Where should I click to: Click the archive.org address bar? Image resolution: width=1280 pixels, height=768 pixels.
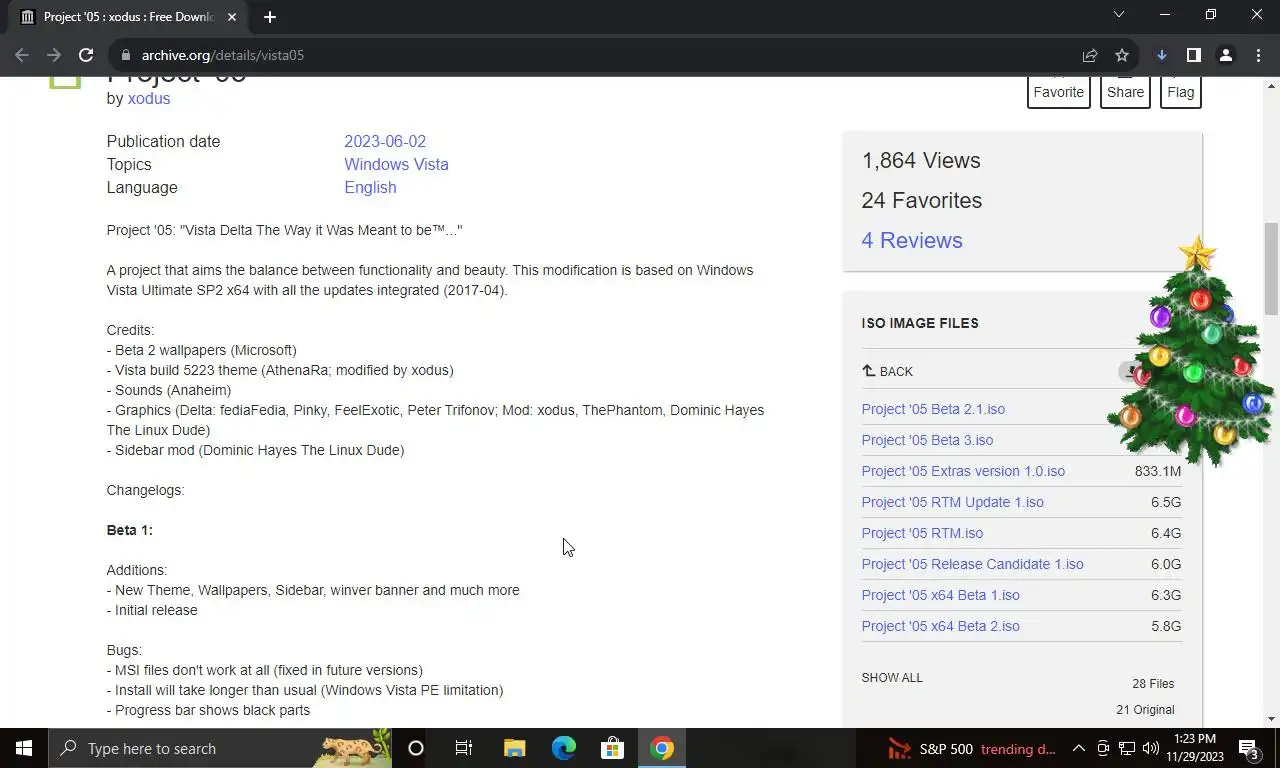point(600,55)
